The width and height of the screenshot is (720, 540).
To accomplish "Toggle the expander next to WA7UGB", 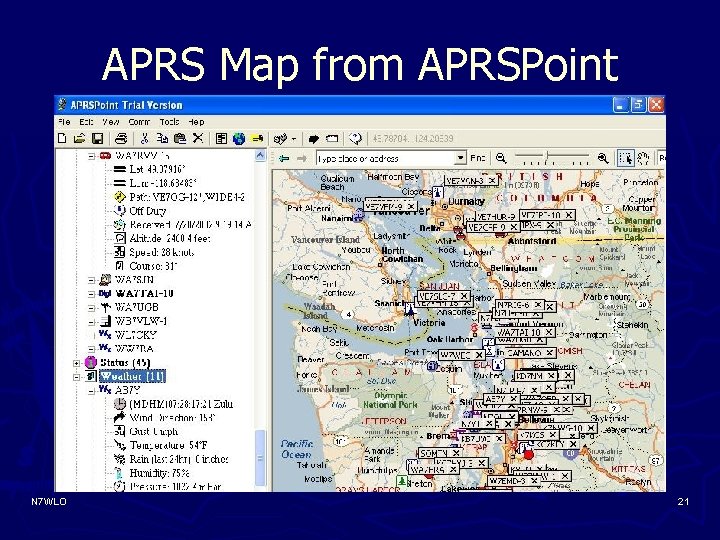I will coord(91,308).
